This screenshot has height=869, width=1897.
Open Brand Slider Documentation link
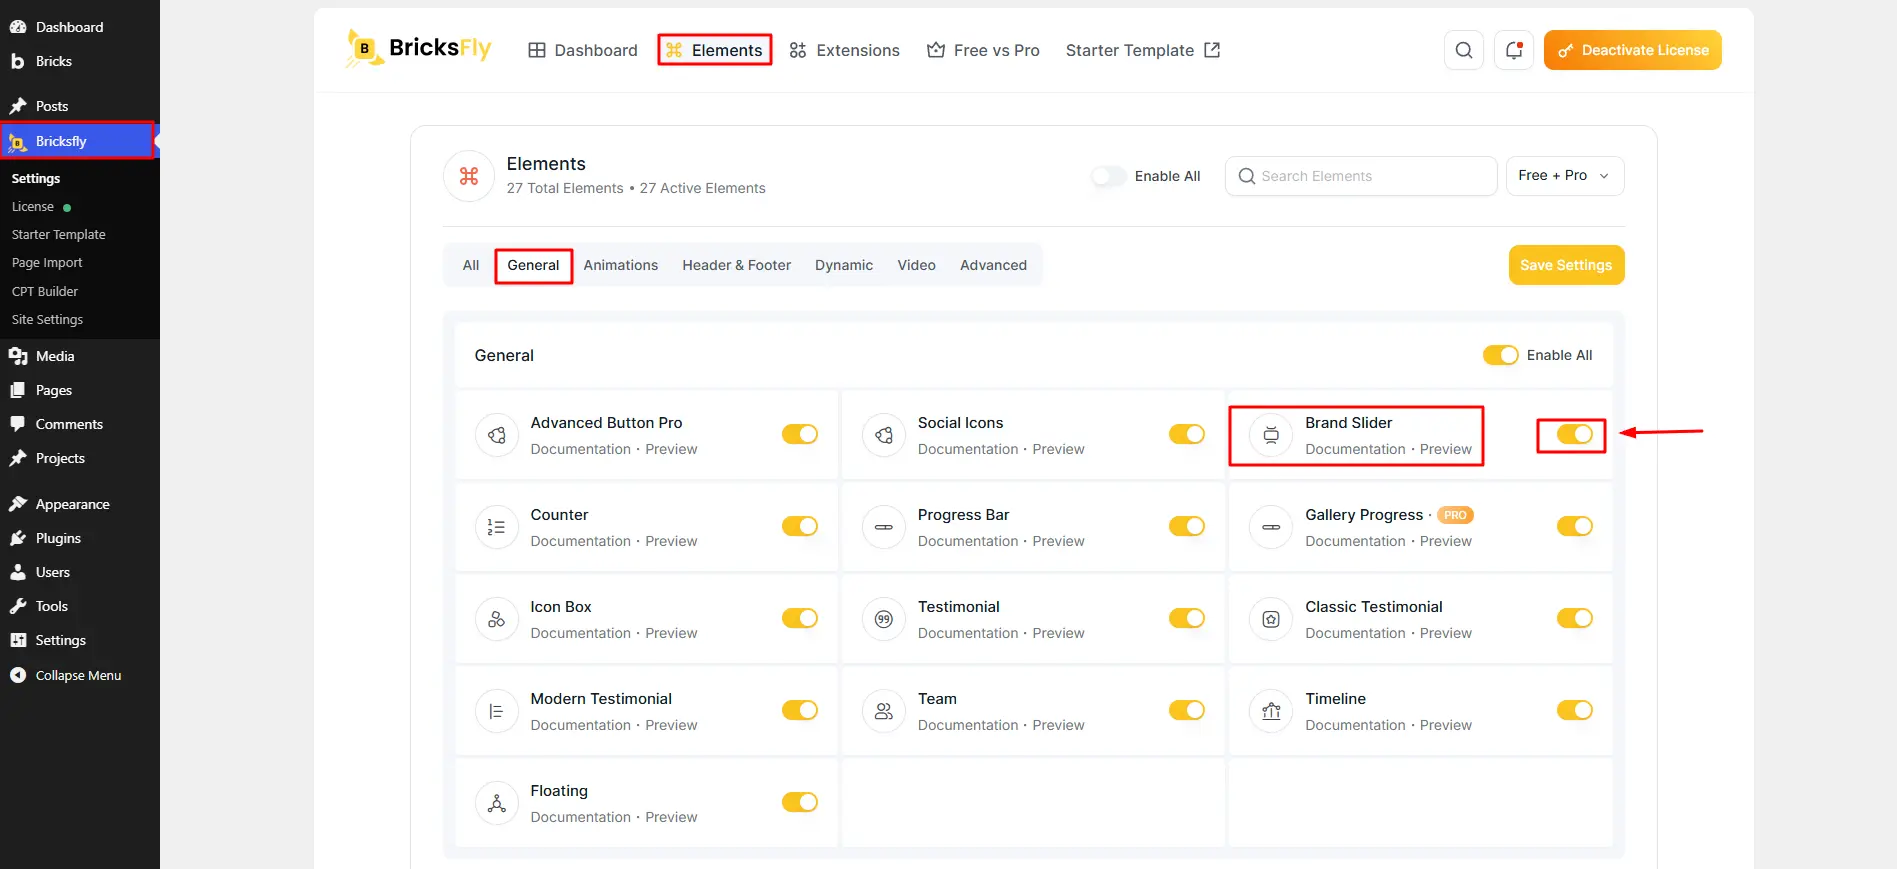click(x=1355, y=449)
